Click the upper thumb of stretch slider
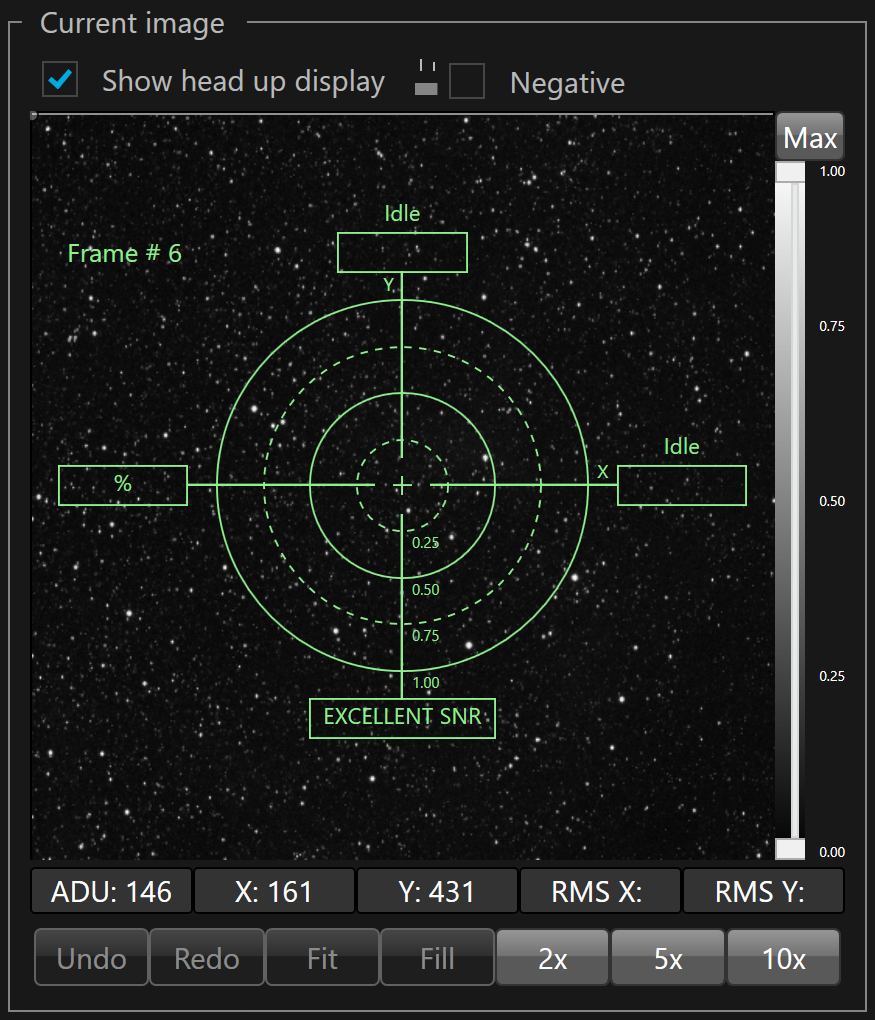The width and height of the screenshot is (875, 1020). click(790, 172)
